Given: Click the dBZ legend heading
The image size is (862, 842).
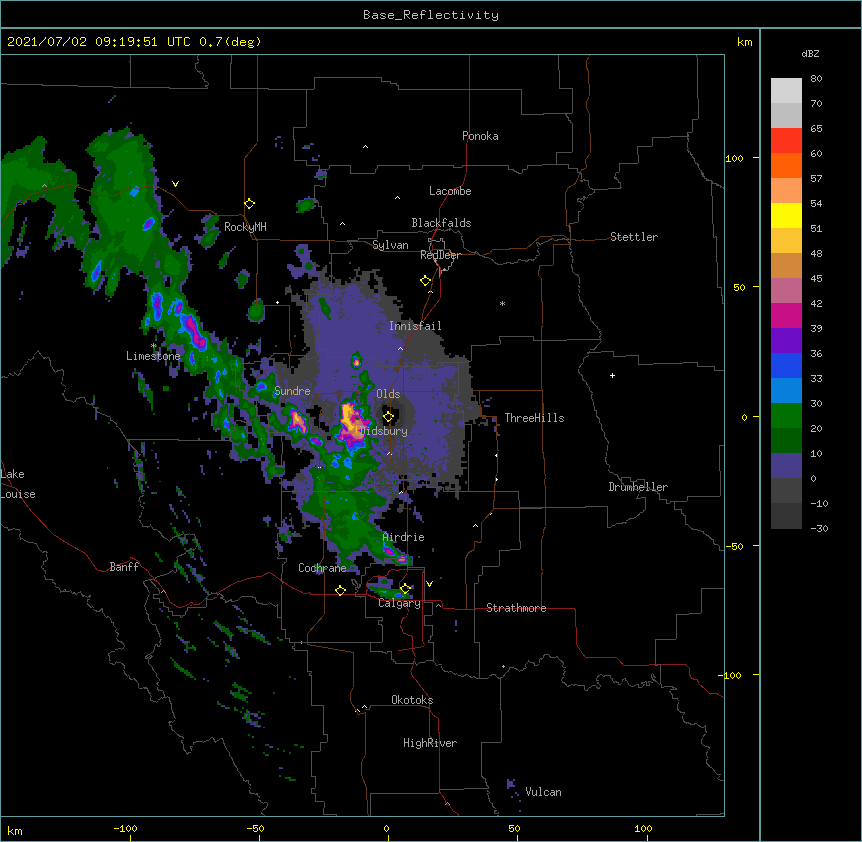Looking at the screenshot, I should [810, 53].
